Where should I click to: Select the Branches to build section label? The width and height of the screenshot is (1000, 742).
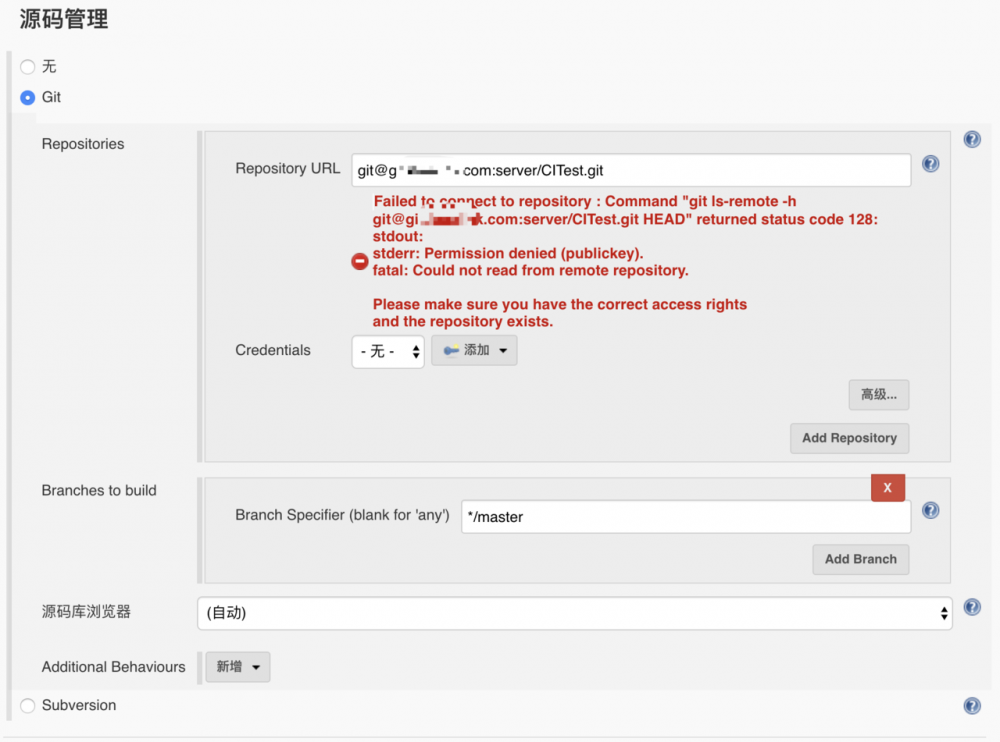[100, 490]
